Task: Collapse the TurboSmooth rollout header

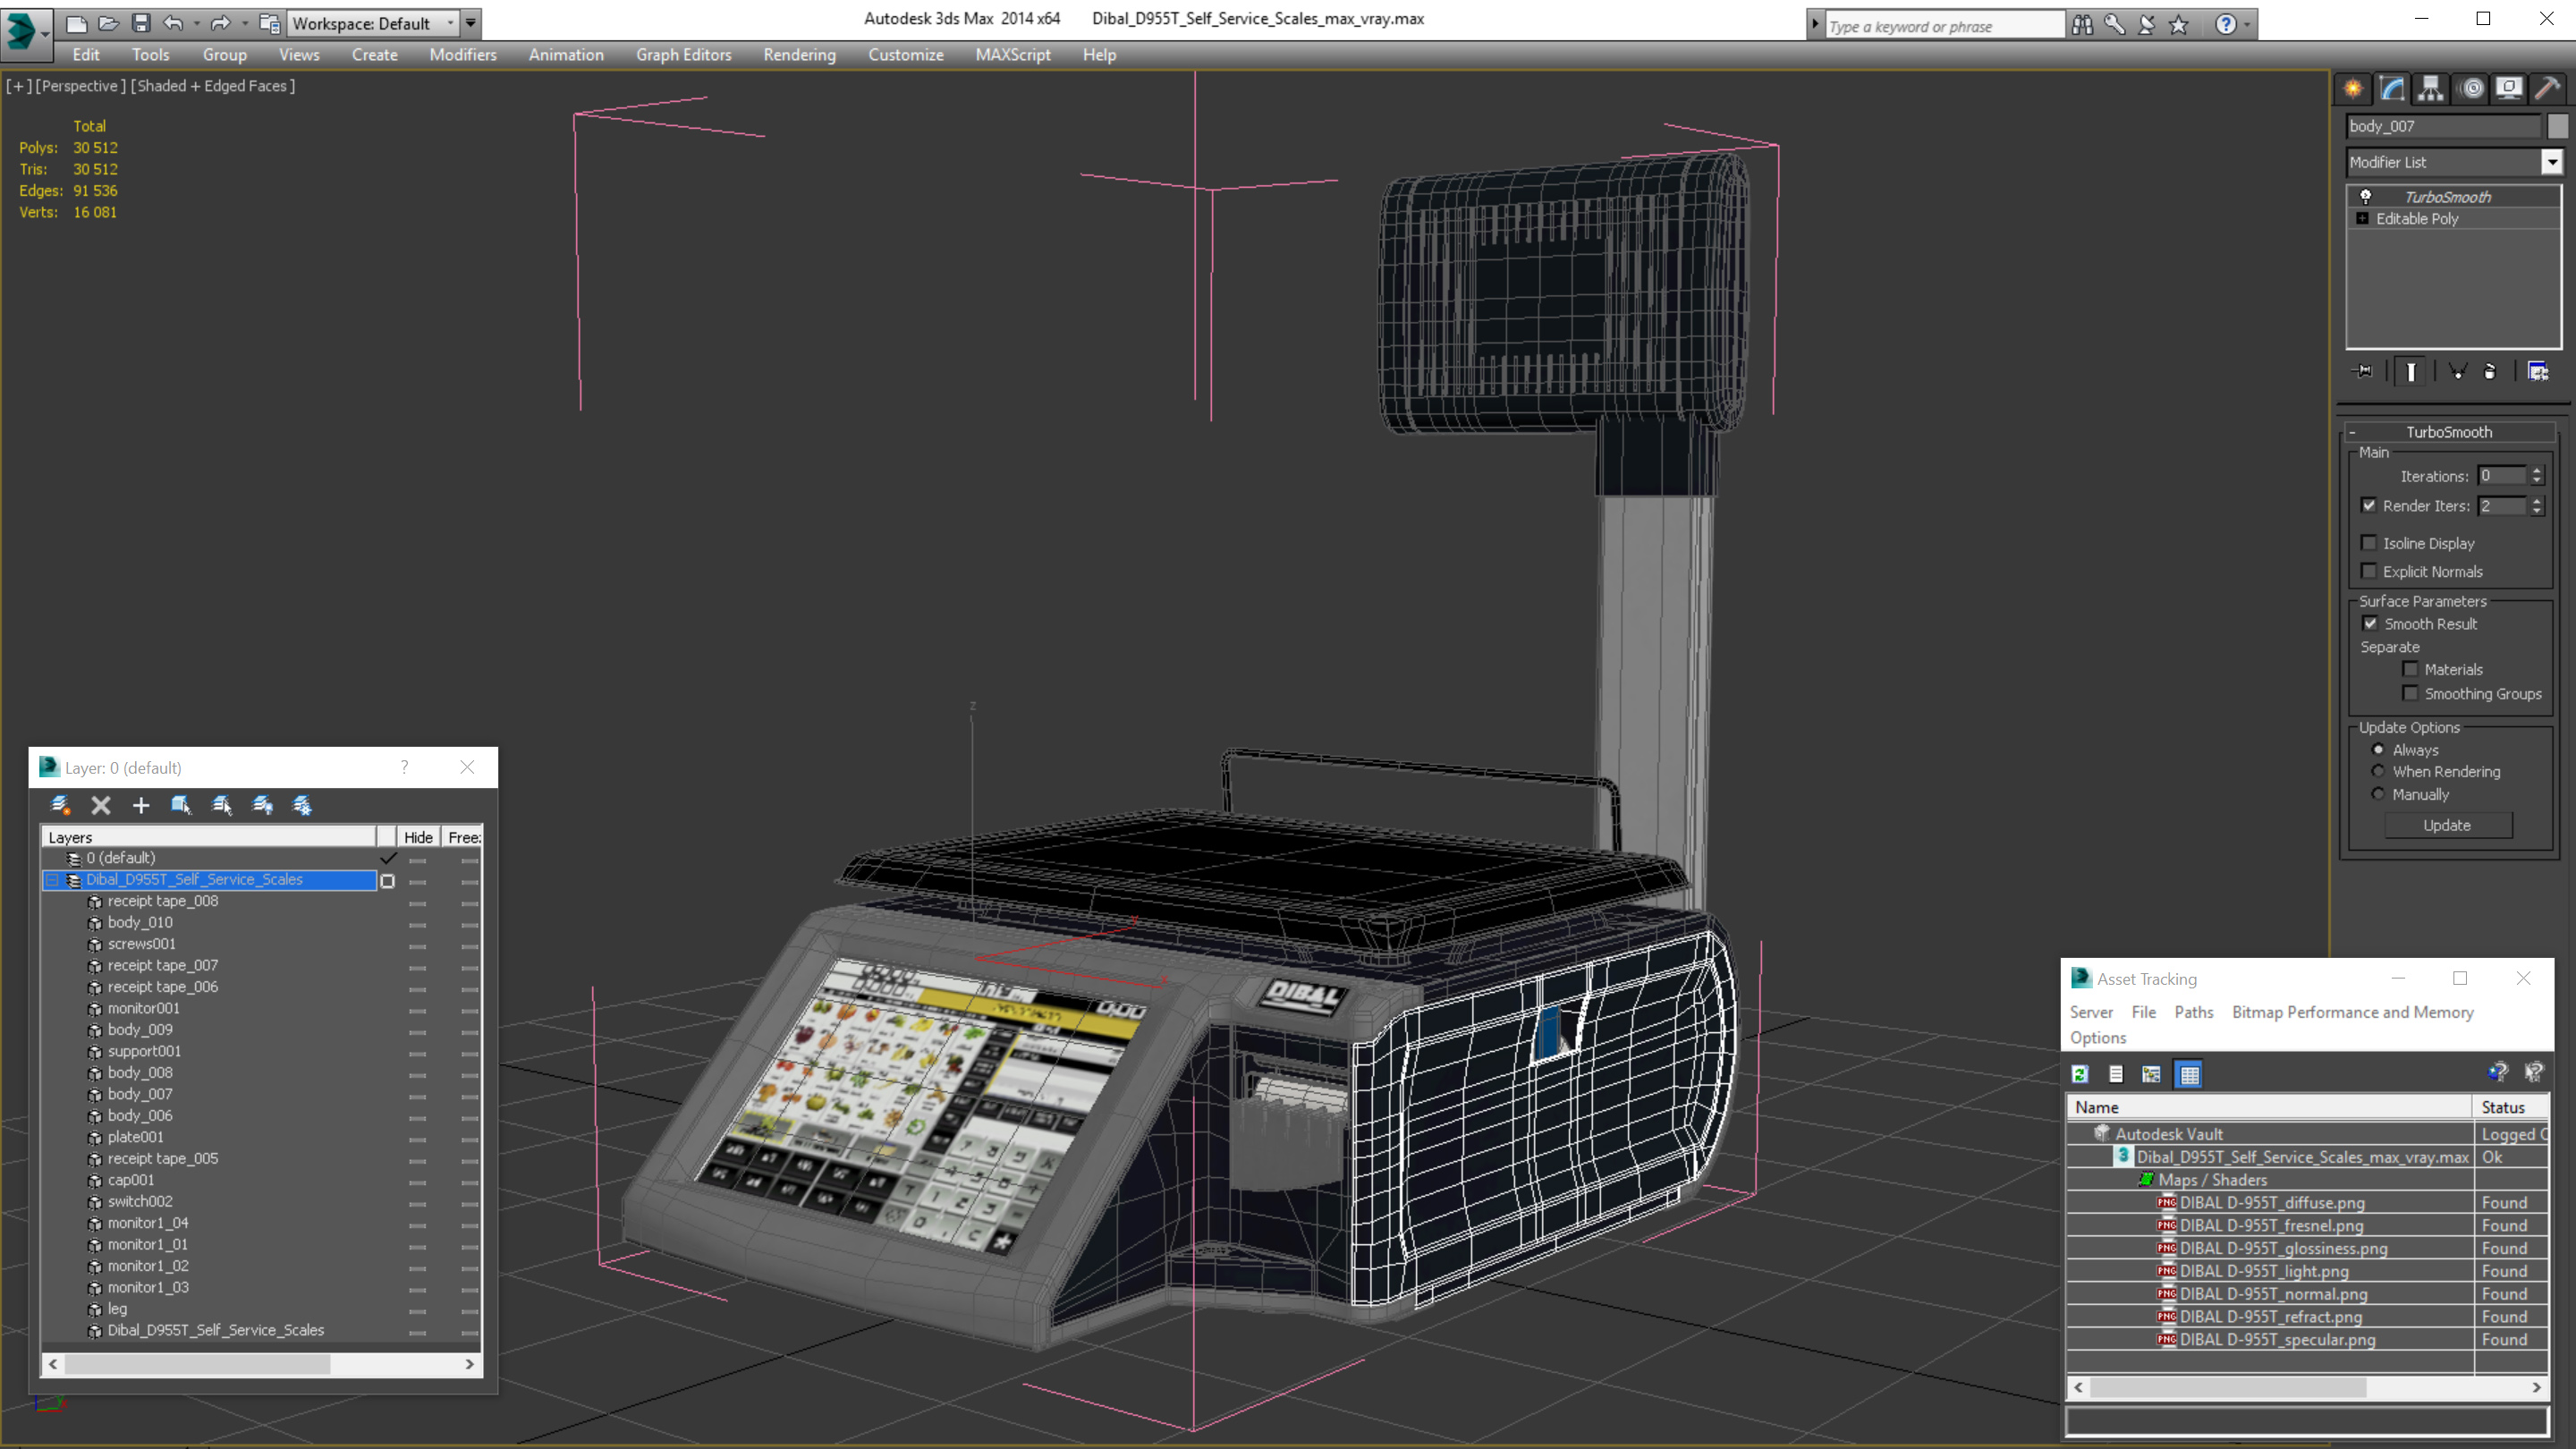Action: (x=2448, y=432)
